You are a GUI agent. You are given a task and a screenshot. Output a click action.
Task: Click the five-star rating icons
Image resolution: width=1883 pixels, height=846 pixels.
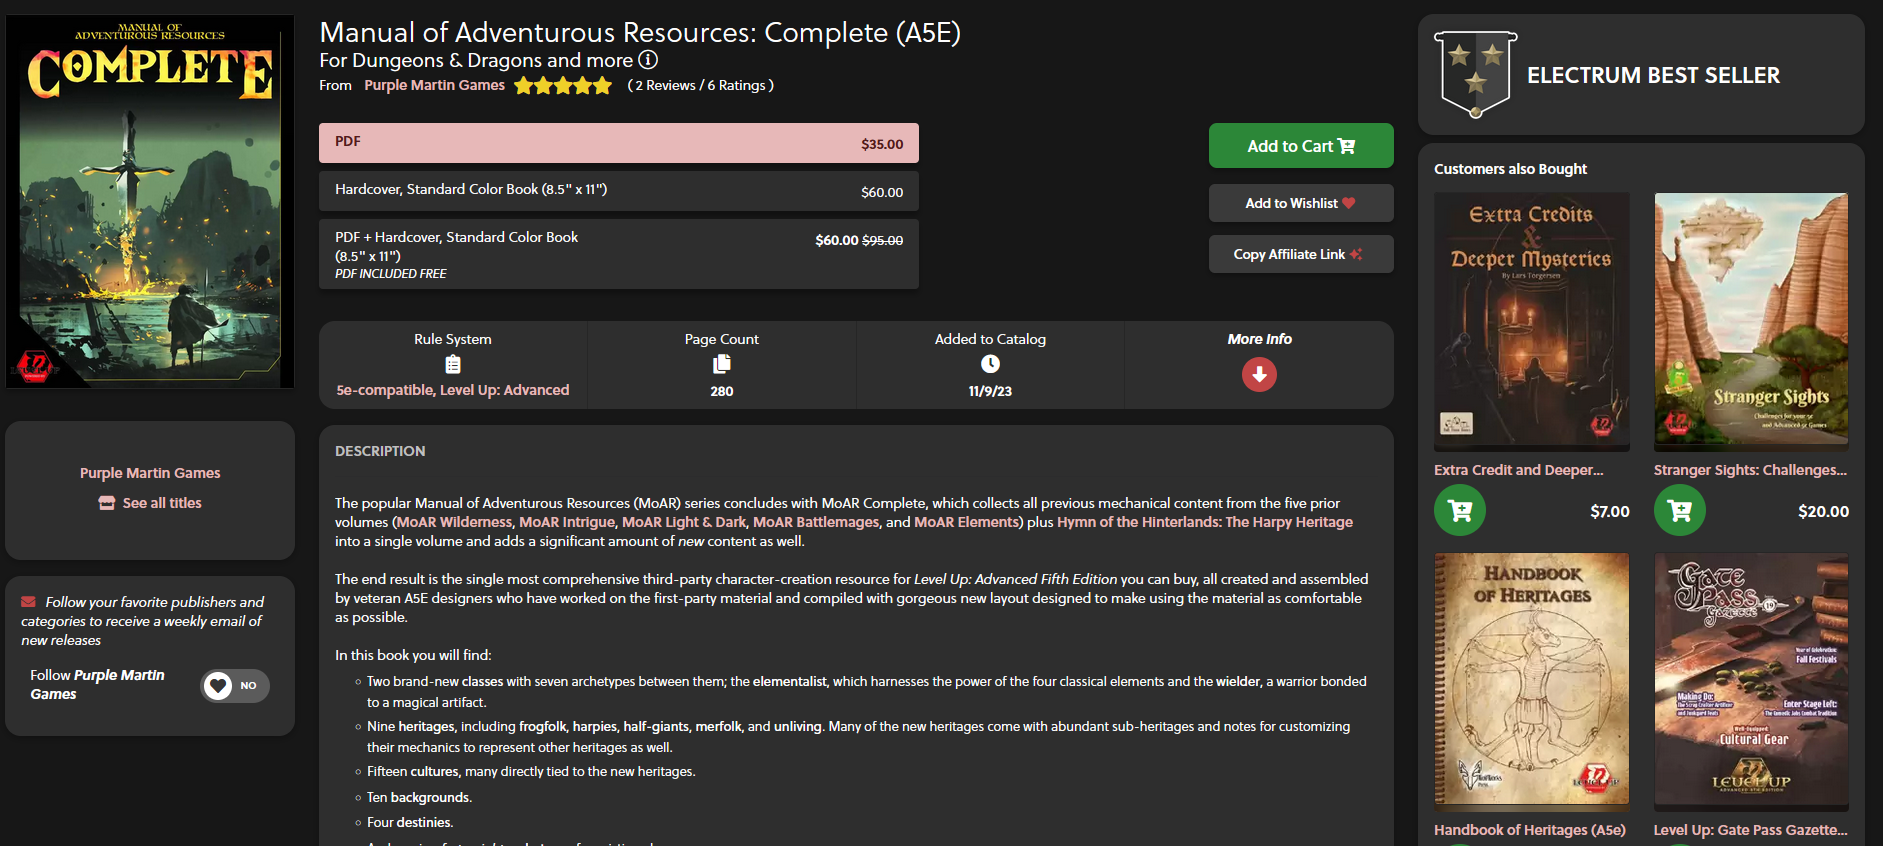point(563,86)
